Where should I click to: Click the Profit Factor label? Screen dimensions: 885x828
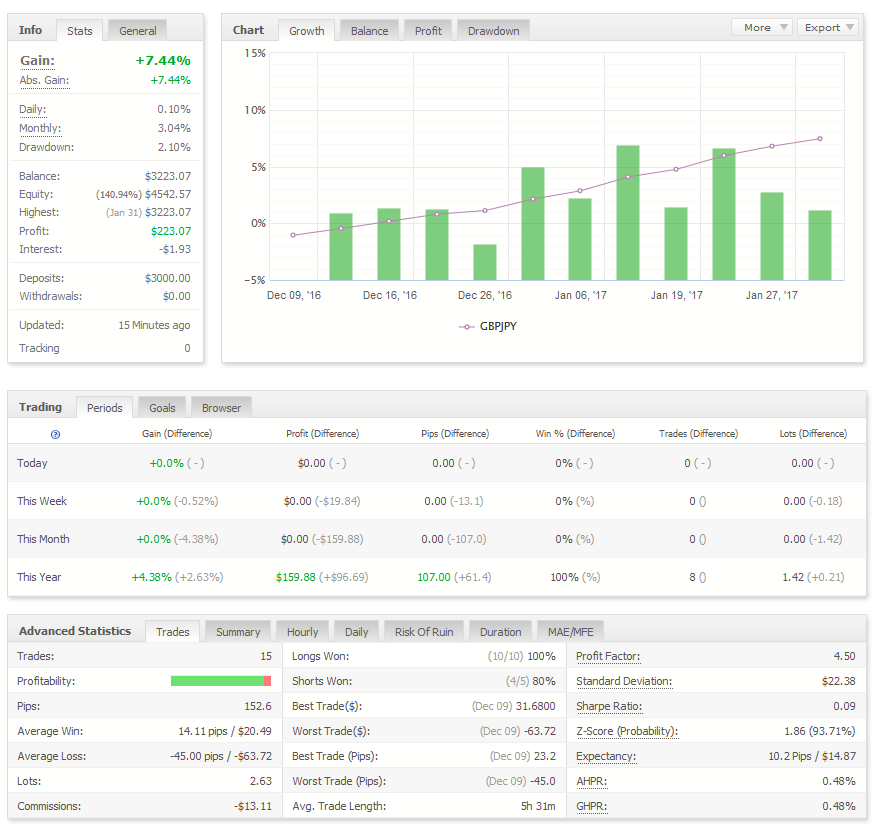(x=608, y=656)
